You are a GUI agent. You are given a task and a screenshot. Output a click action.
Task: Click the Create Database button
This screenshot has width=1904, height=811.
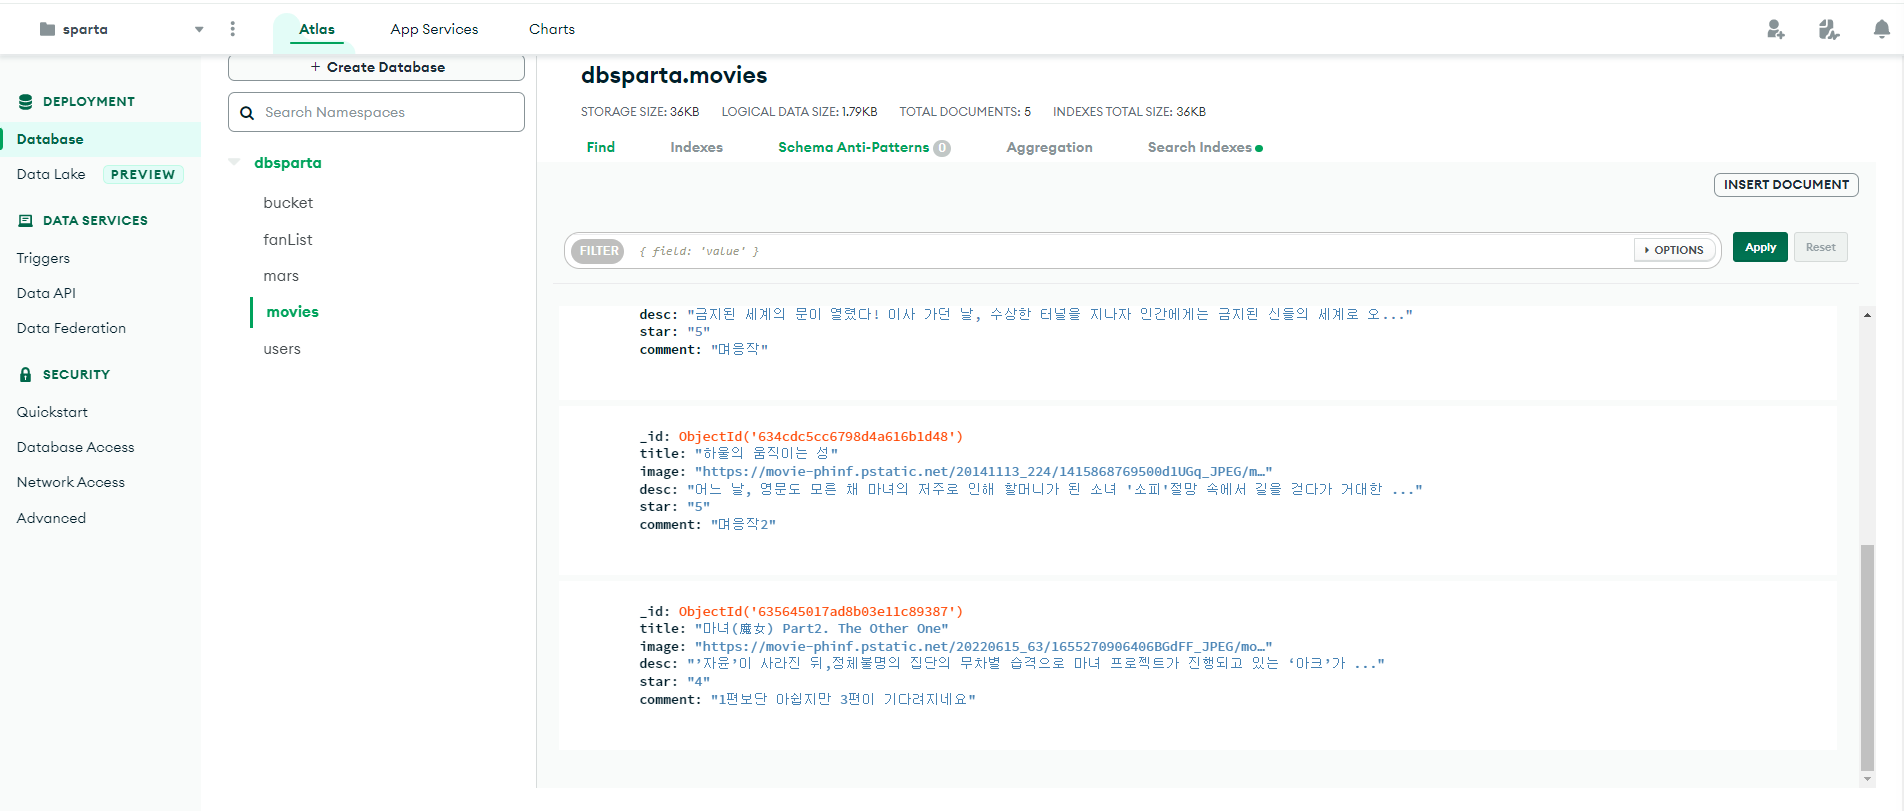(x=376, y=67)
